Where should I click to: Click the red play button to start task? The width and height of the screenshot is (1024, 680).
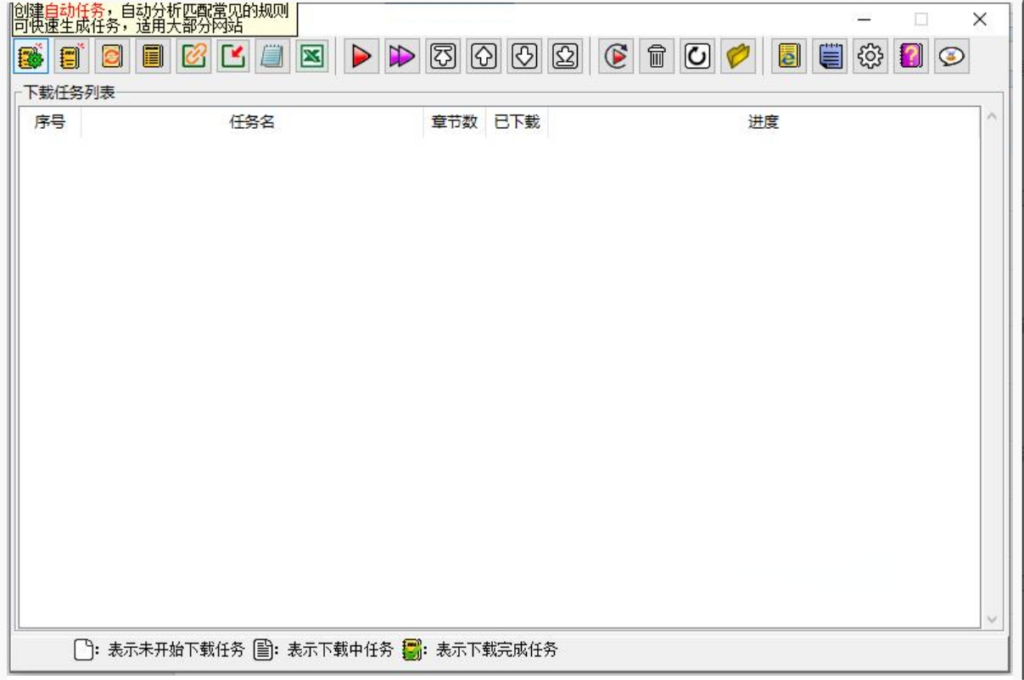pyautogui.click(x=361, y=57)
